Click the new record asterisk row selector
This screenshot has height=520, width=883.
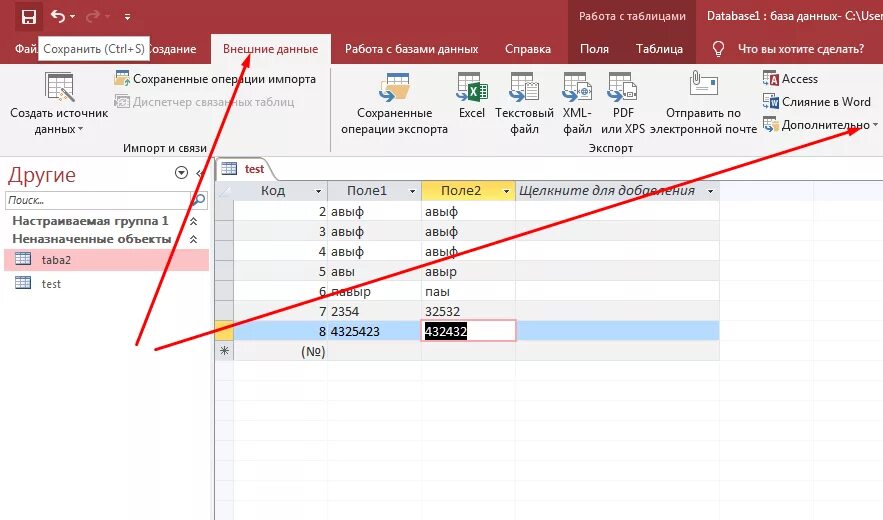(x=224, y=351)
